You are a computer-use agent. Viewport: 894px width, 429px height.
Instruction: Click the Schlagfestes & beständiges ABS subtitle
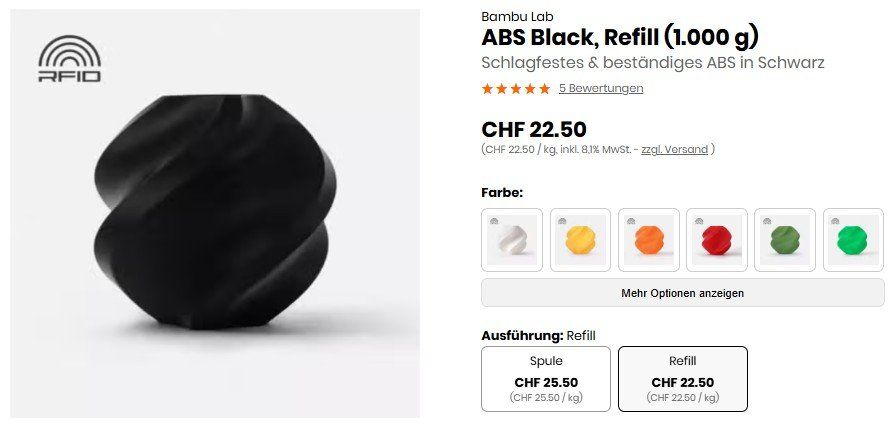pos(652,62)
